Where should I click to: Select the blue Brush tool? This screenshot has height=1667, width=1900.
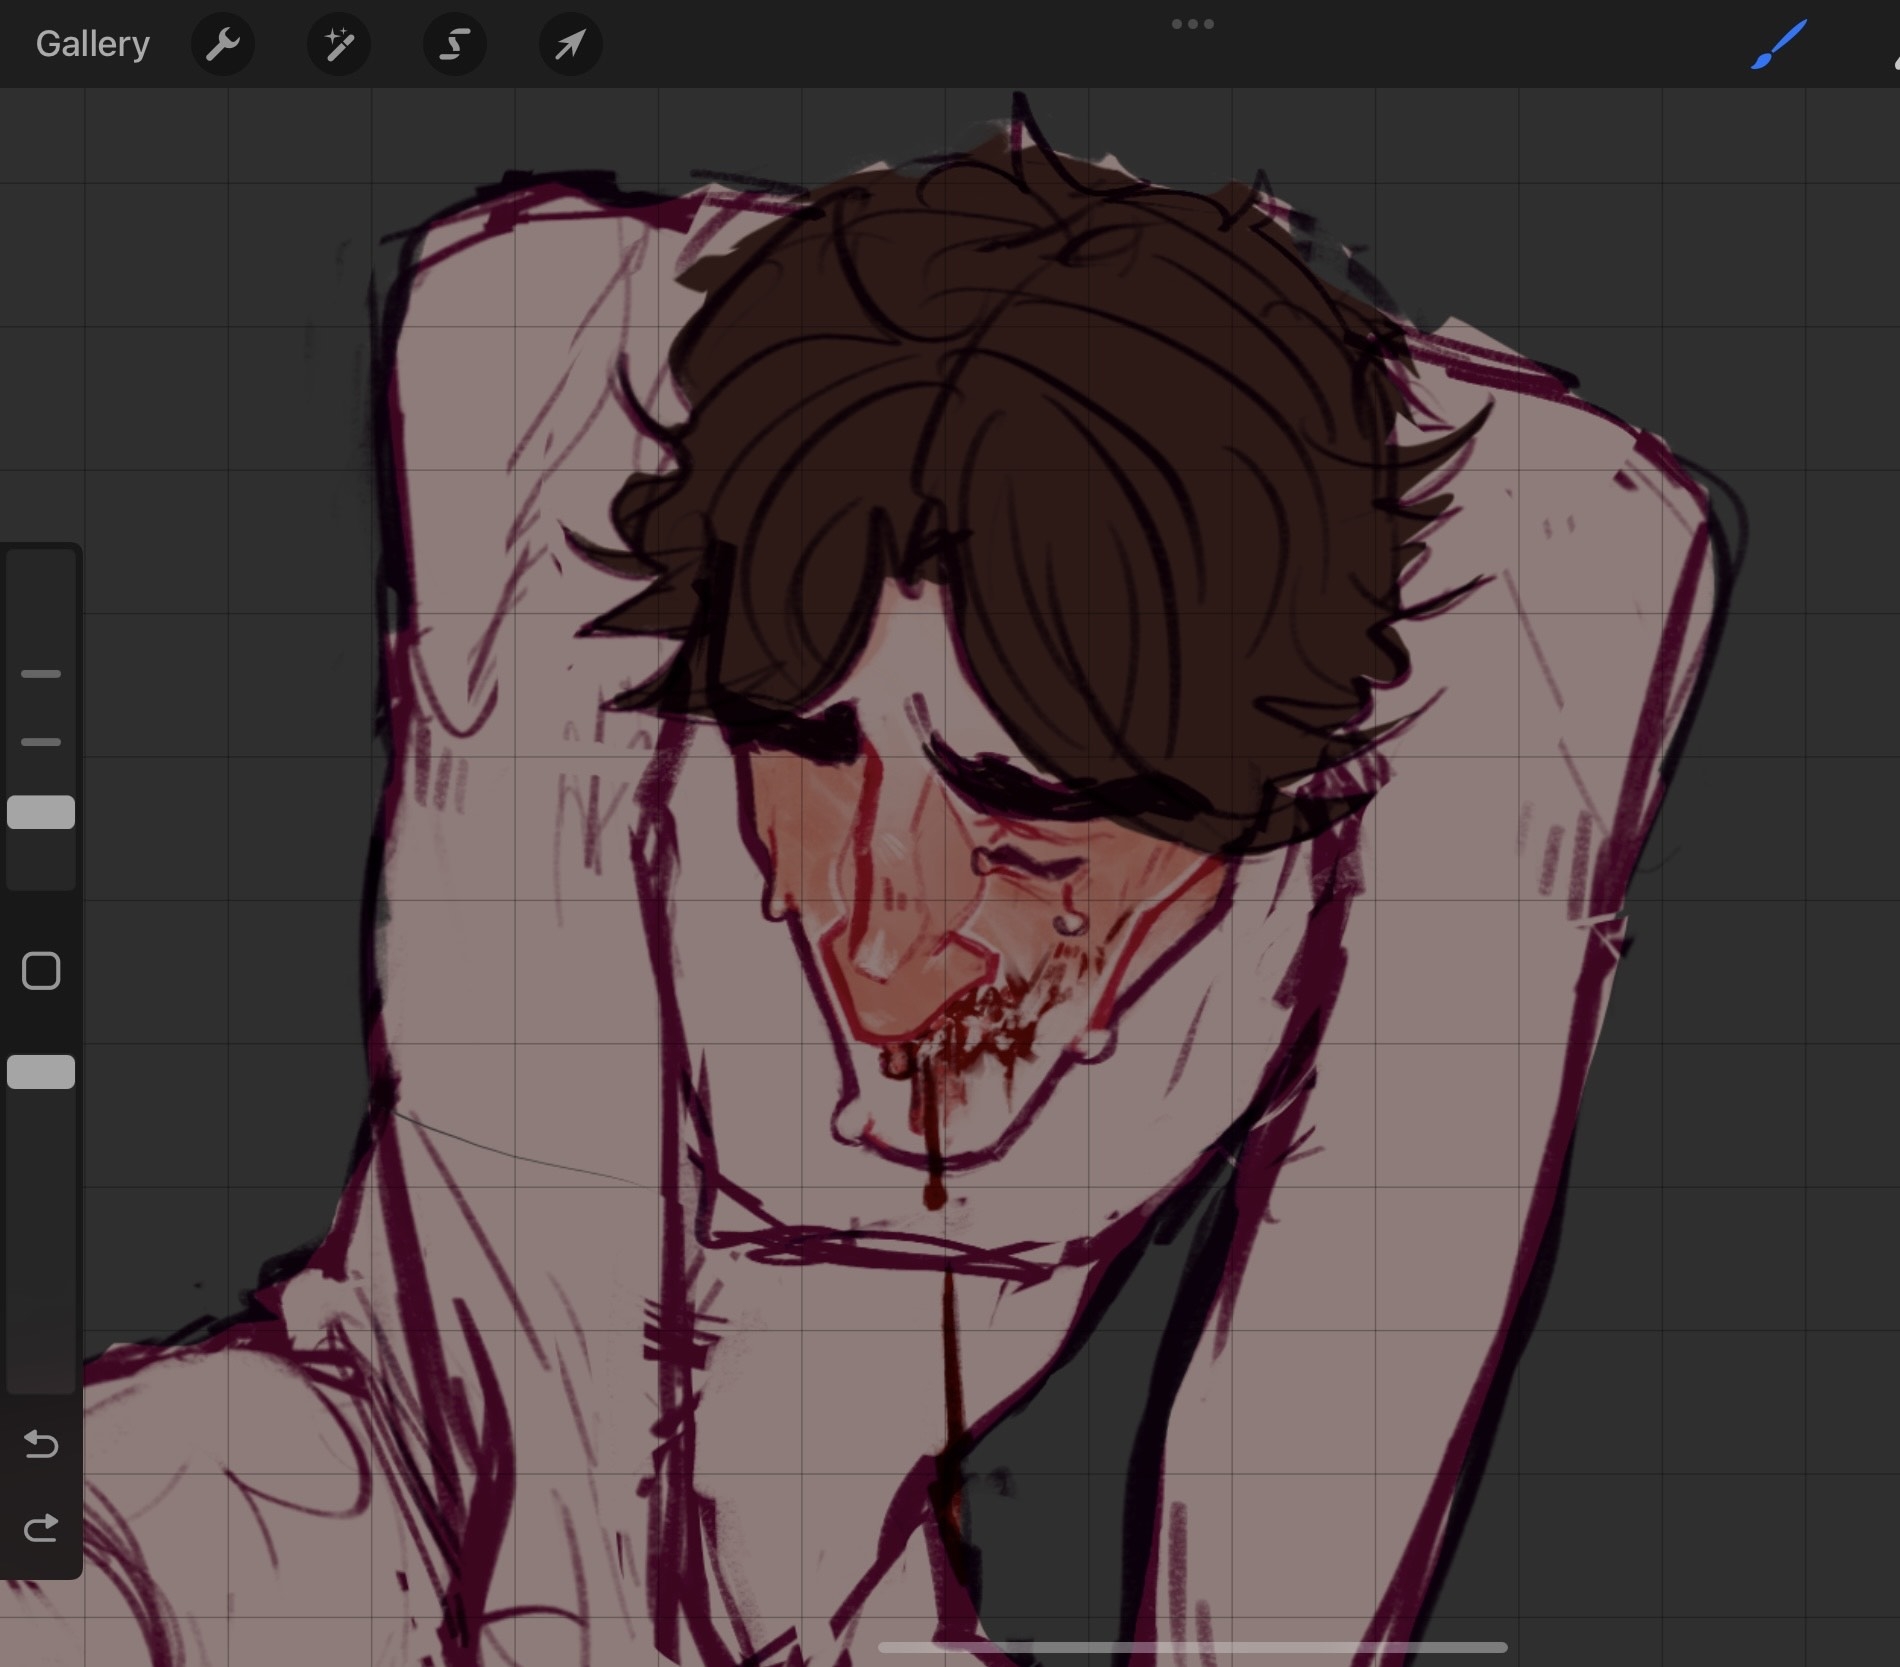[x=1778, y=46]
